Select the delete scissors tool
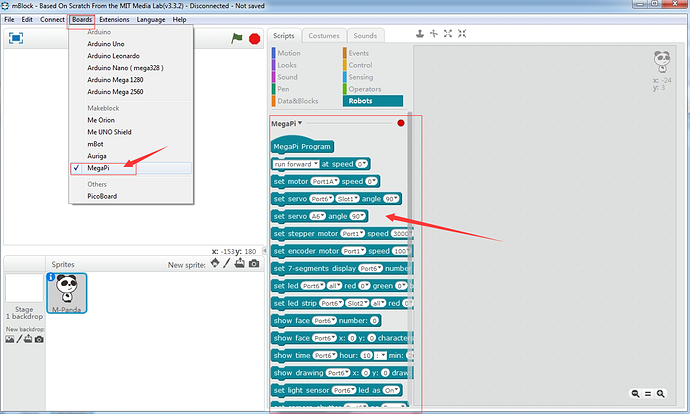Image resolution: width=690 pixels, height=414 pixels. coord(434,33)
